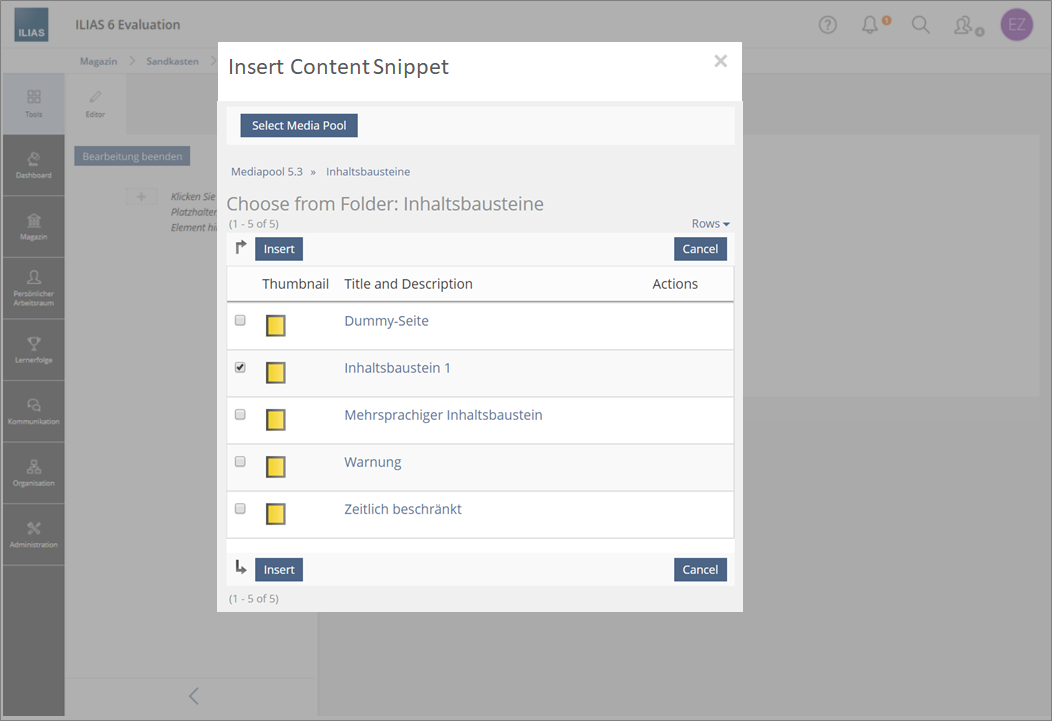The width and height of the screenshot is (1052, 721).
Task: Click the search magnifier icon
Action: 921,25
